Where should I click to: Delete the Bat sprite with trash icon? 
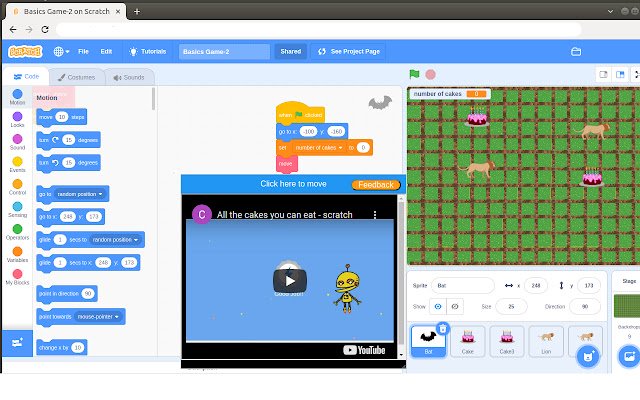(443, 329)
